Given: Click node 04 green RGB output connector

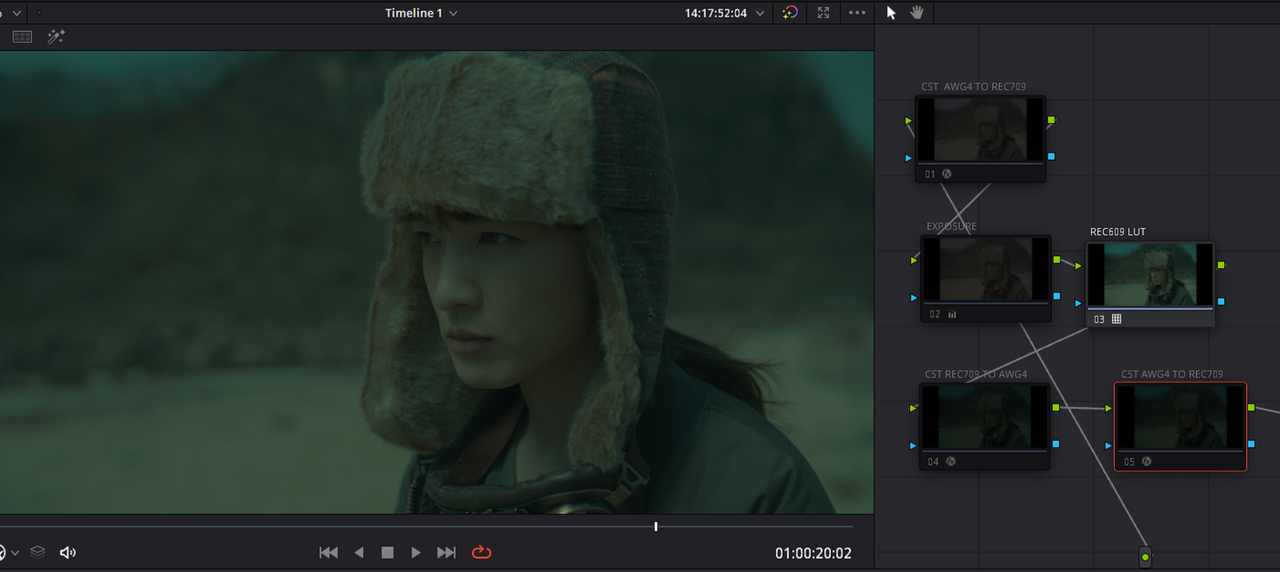Looking at the screenshot, I should click(1055, 407).
